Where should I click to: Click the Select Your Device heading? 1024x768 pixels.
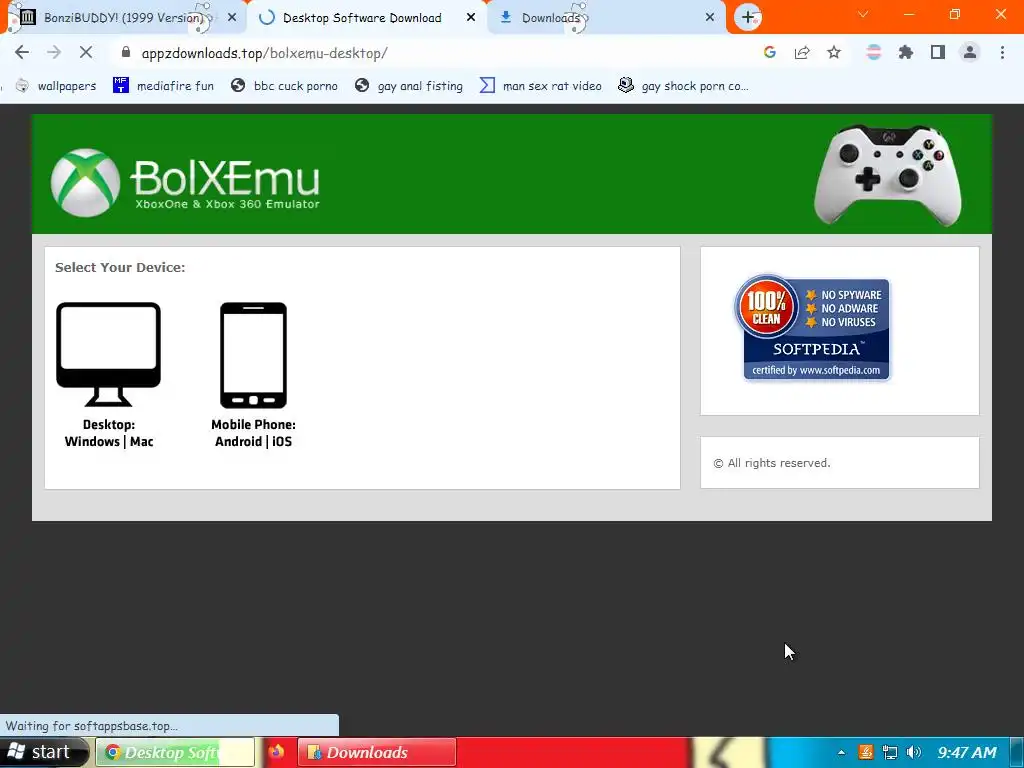[120, 267]
